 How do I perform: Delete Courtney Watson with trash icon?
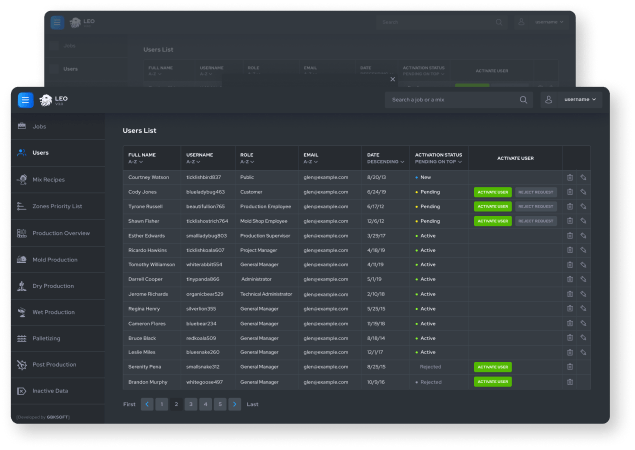[570, 177]
